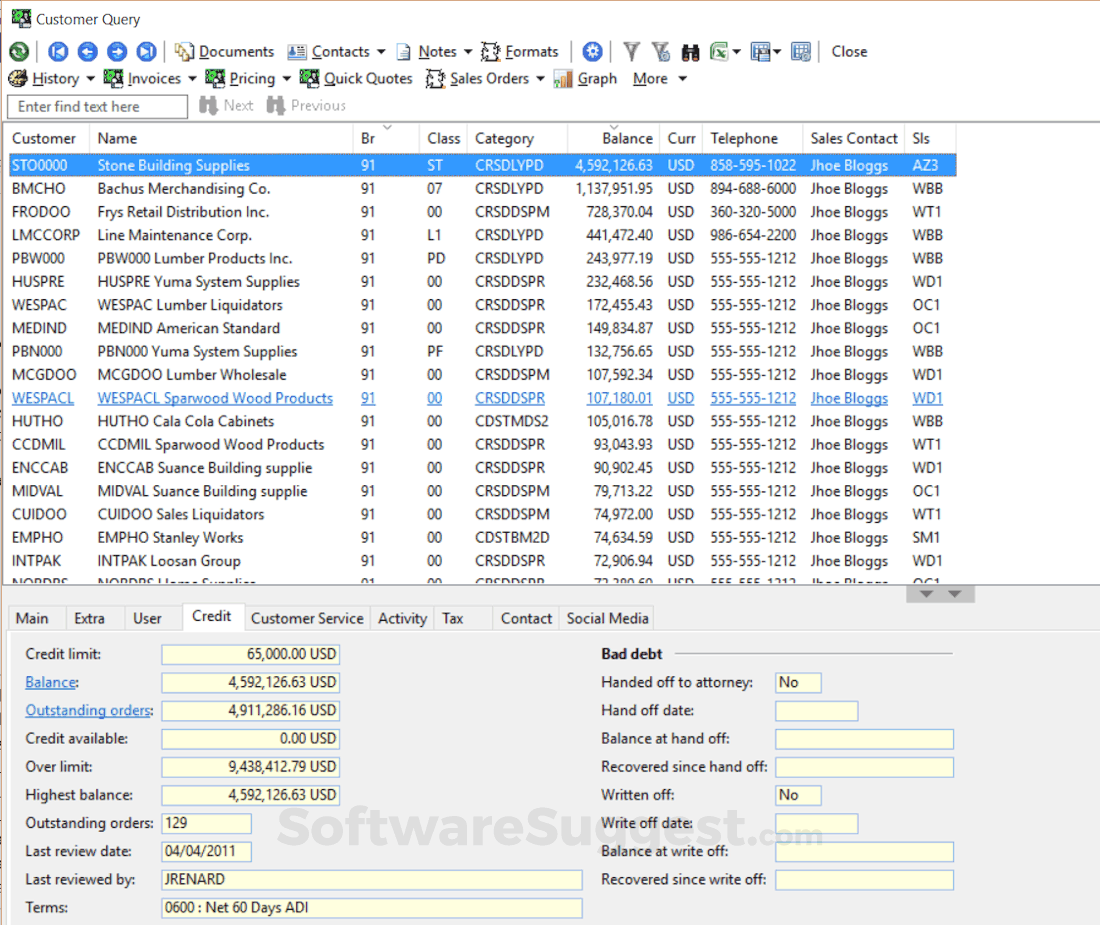Click the binoculars search icon
Viewport: 1100px width, 925px height.
click(x=690, y=52)
